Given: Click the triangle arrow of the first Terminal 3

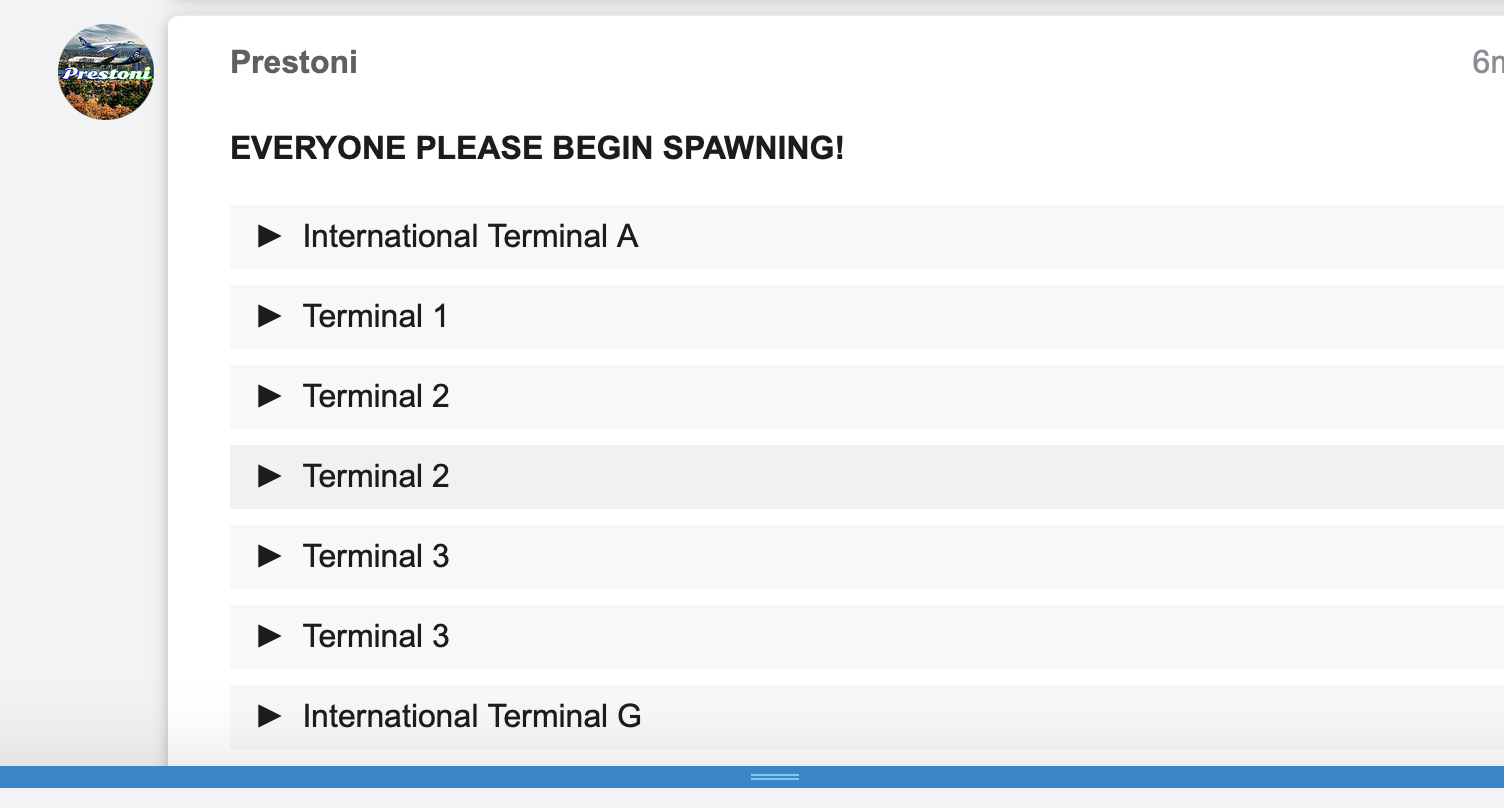Looking at the screenshot, I should pyautogui.click(x=269, y=556).
